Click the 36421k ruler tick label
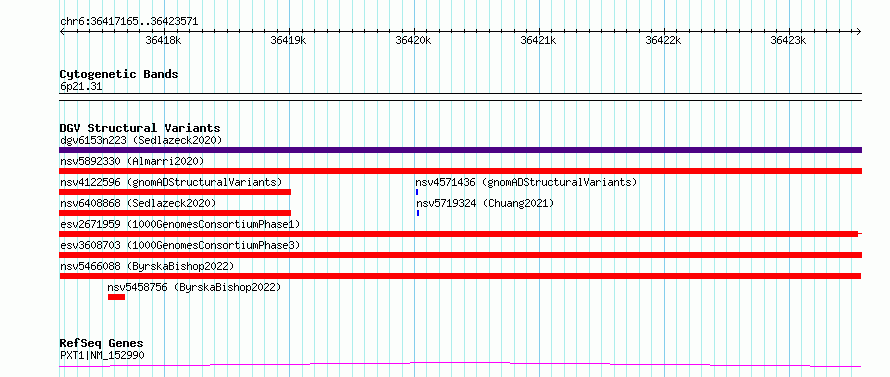This screenshot has width=890, height=377. 539,40
